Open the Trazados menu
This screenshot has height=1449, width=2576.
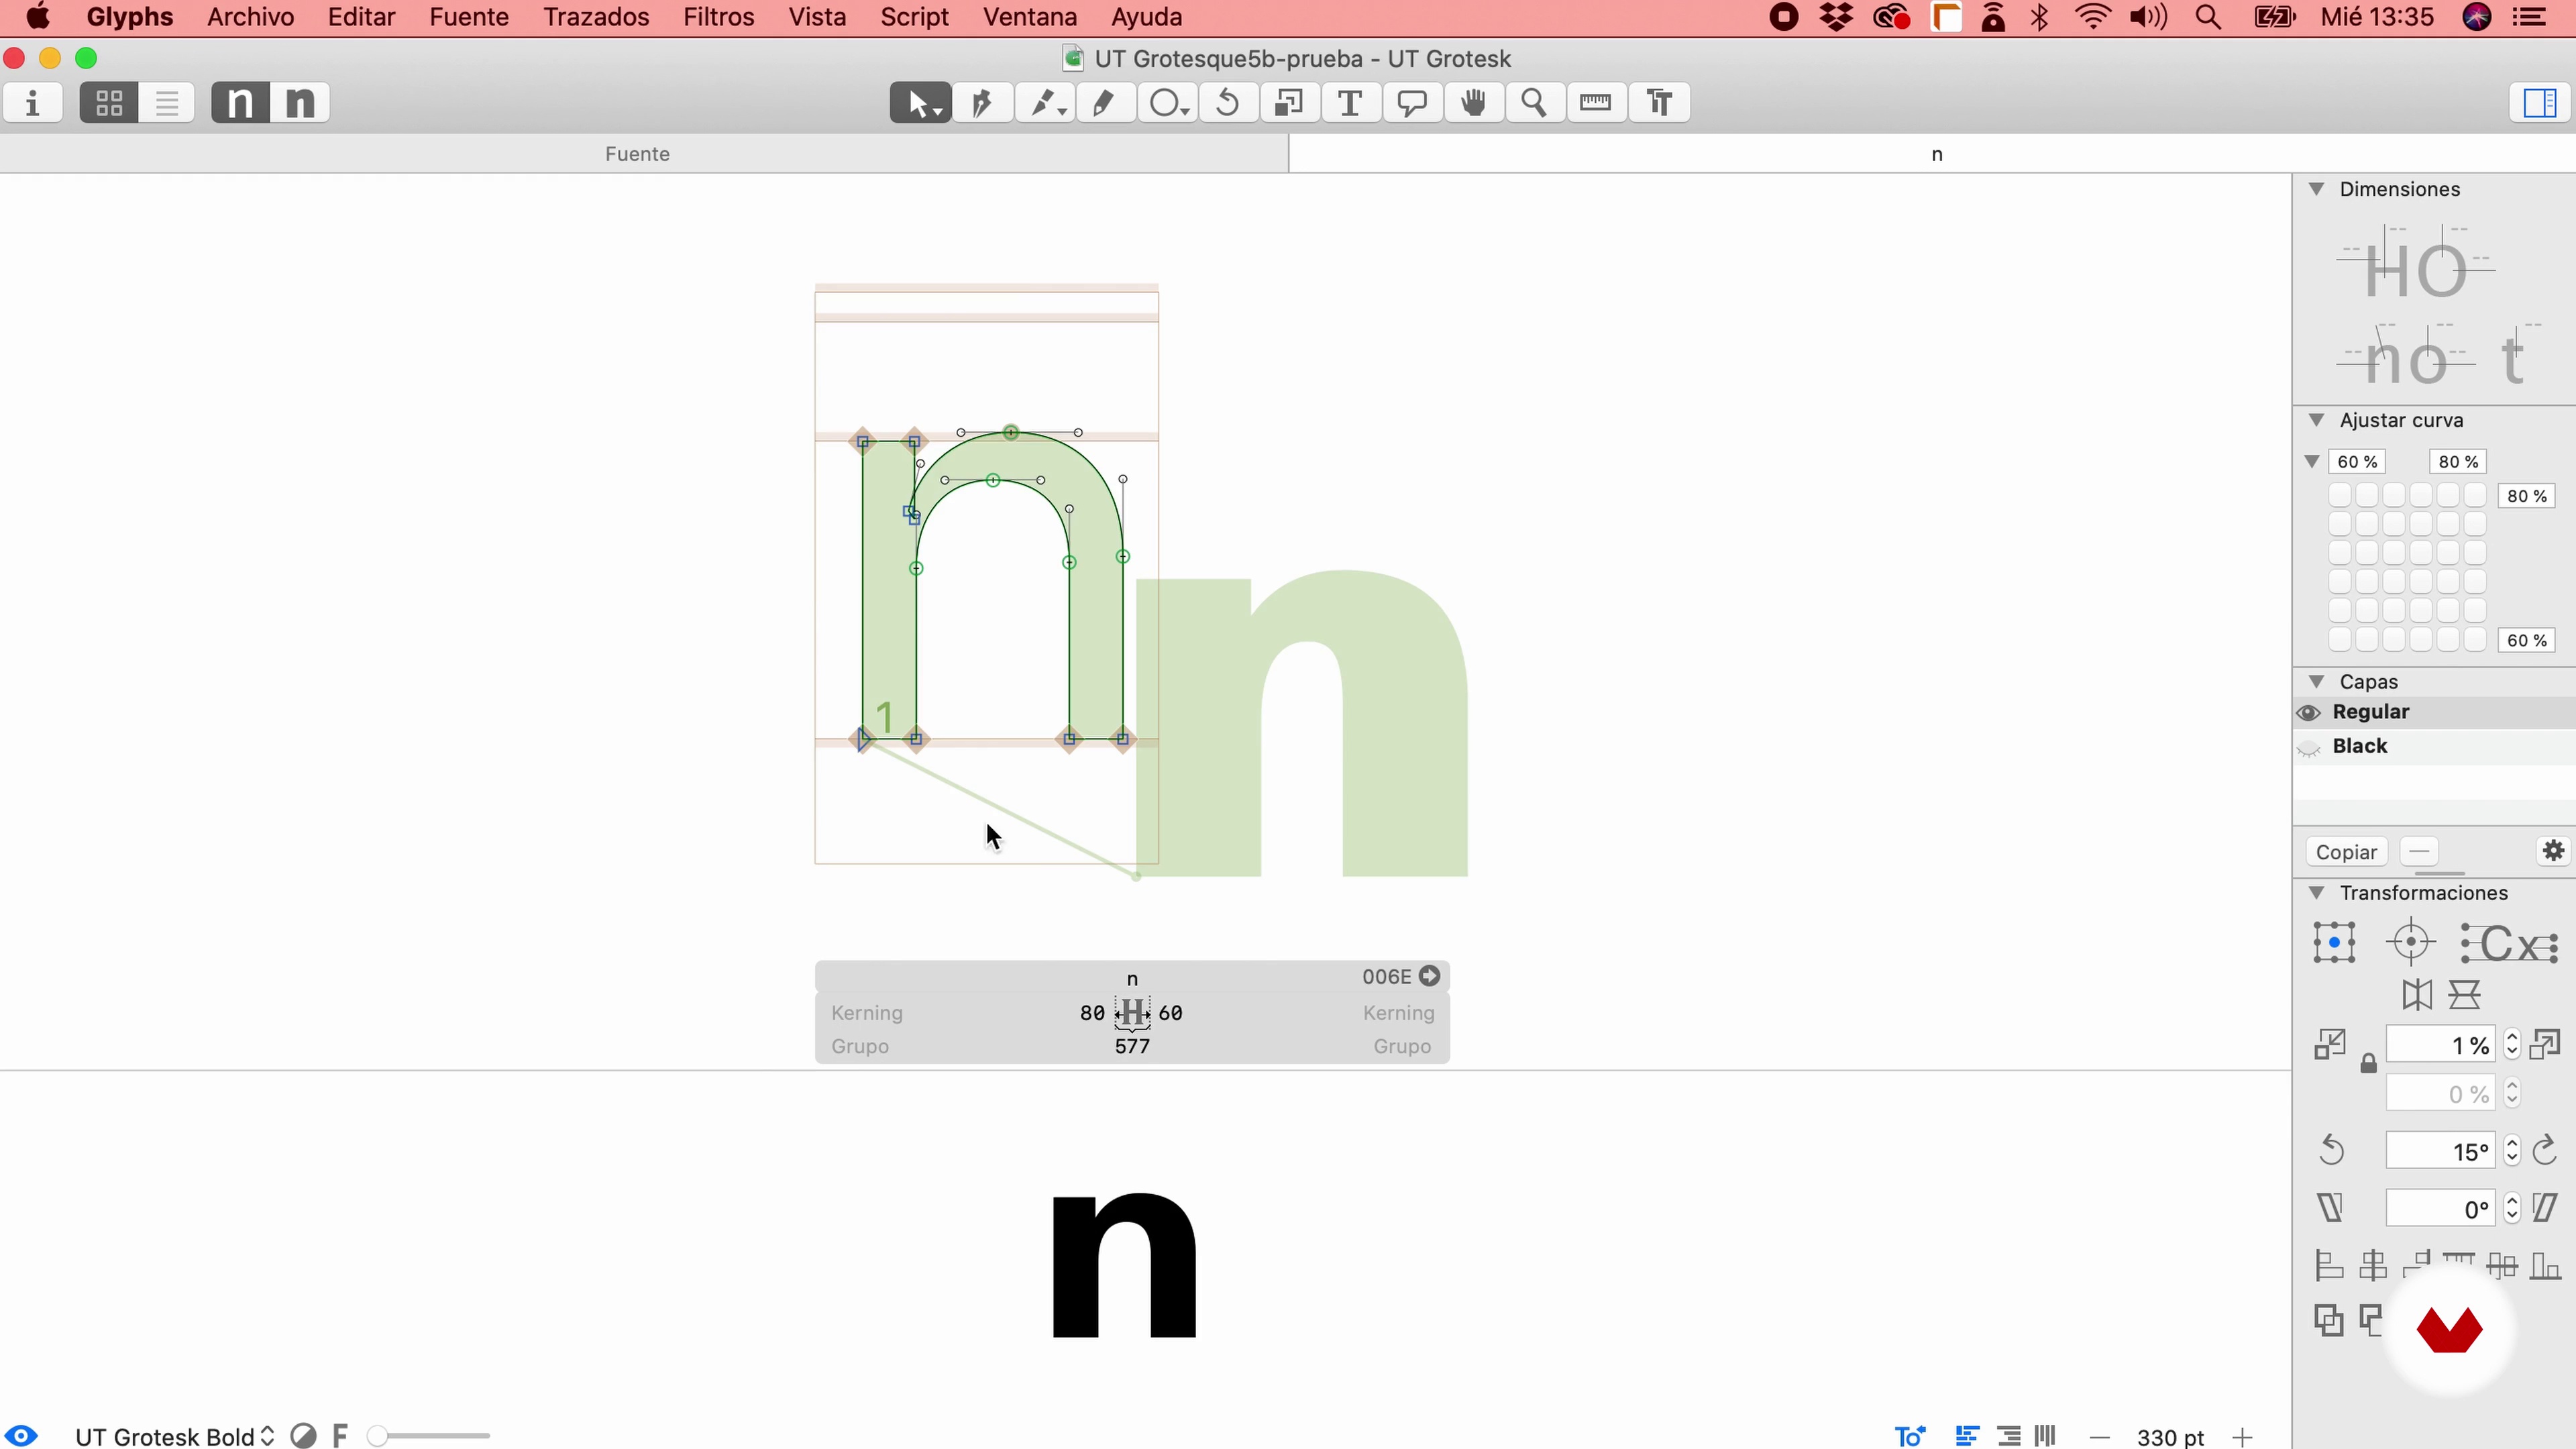pyautogui.click(x=596, y=17)
